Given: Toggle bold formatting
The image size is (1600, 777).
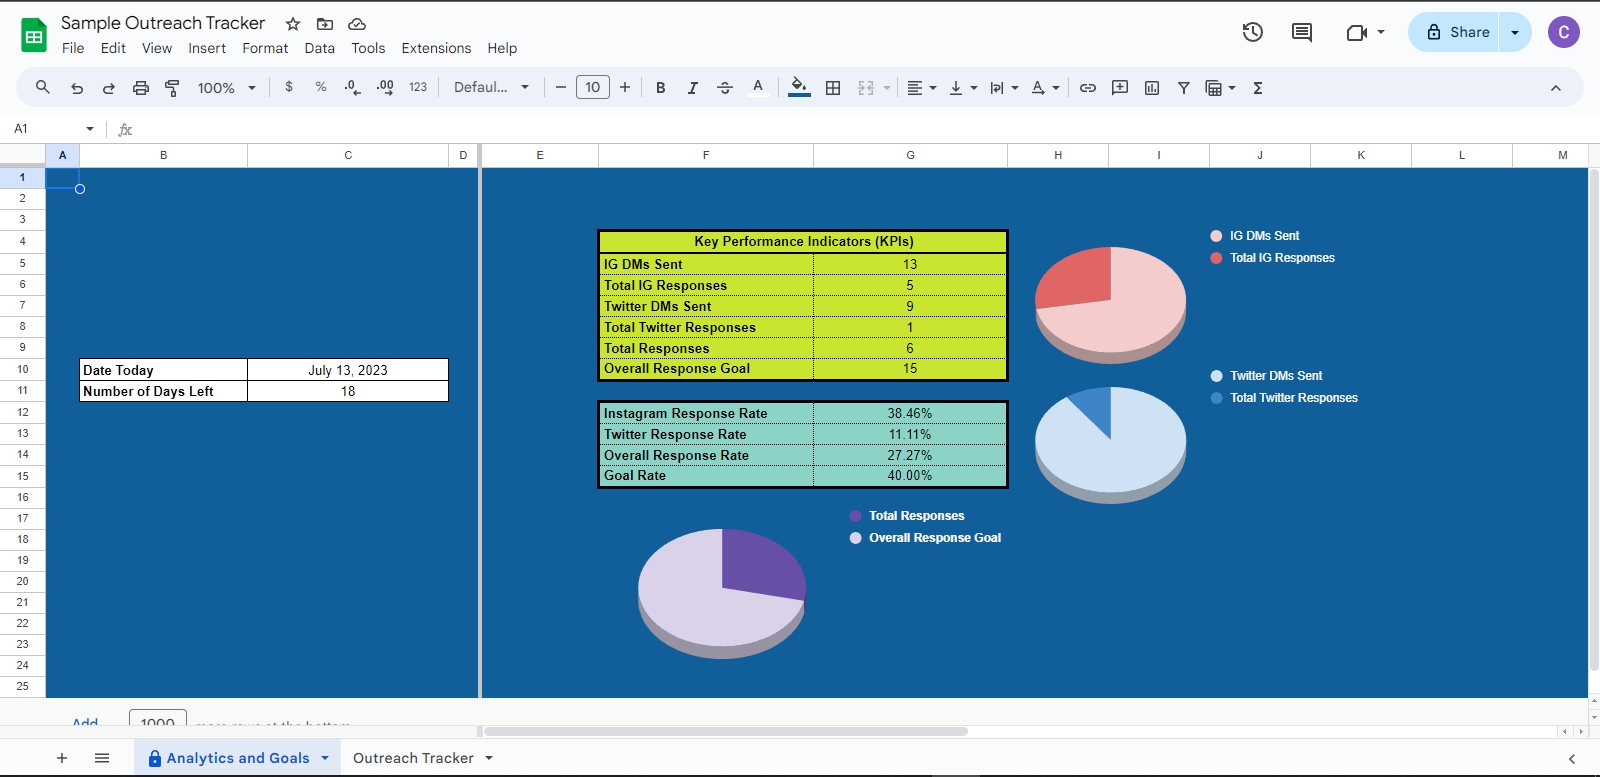Looking at the screenshot, I should [661, 88].
